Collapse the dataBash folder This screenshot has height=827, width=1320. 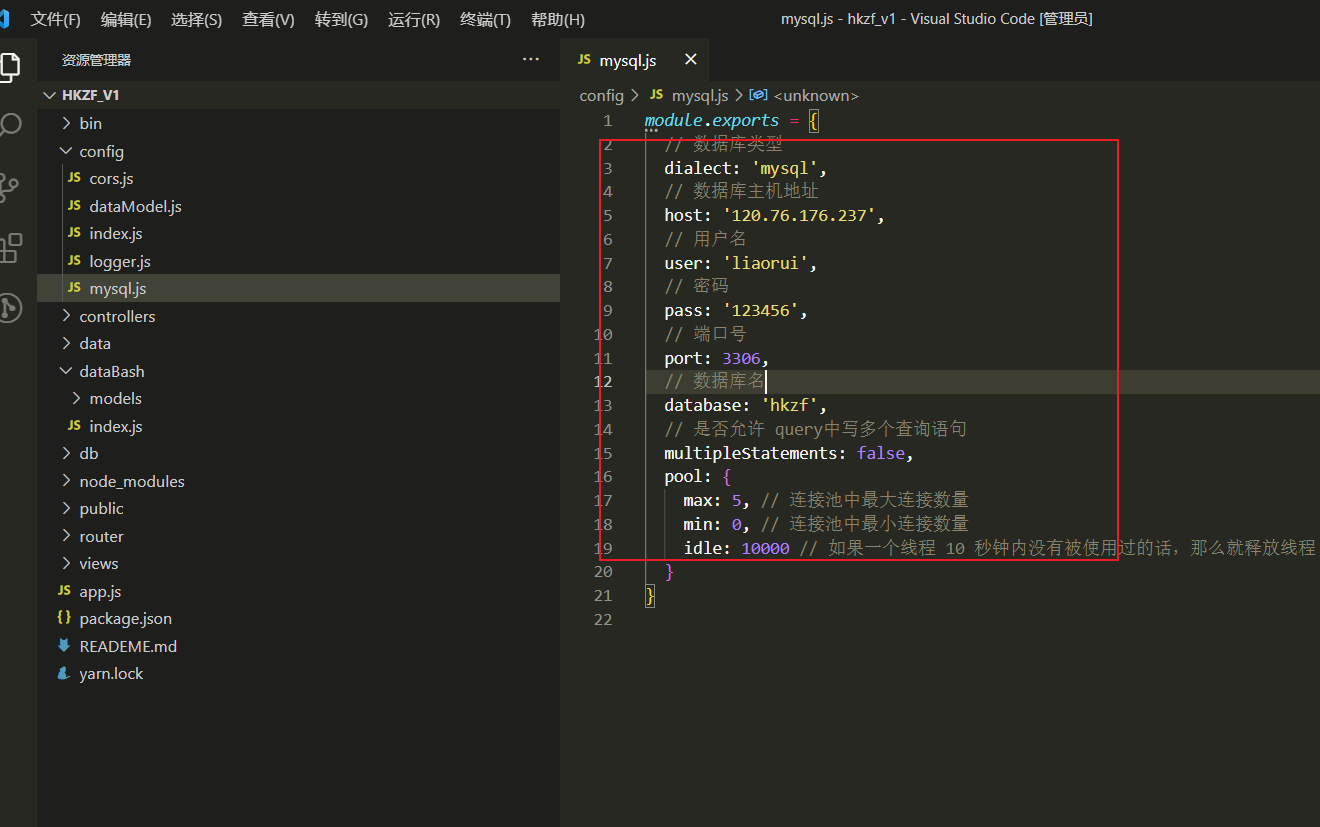[x=66, y=371]
